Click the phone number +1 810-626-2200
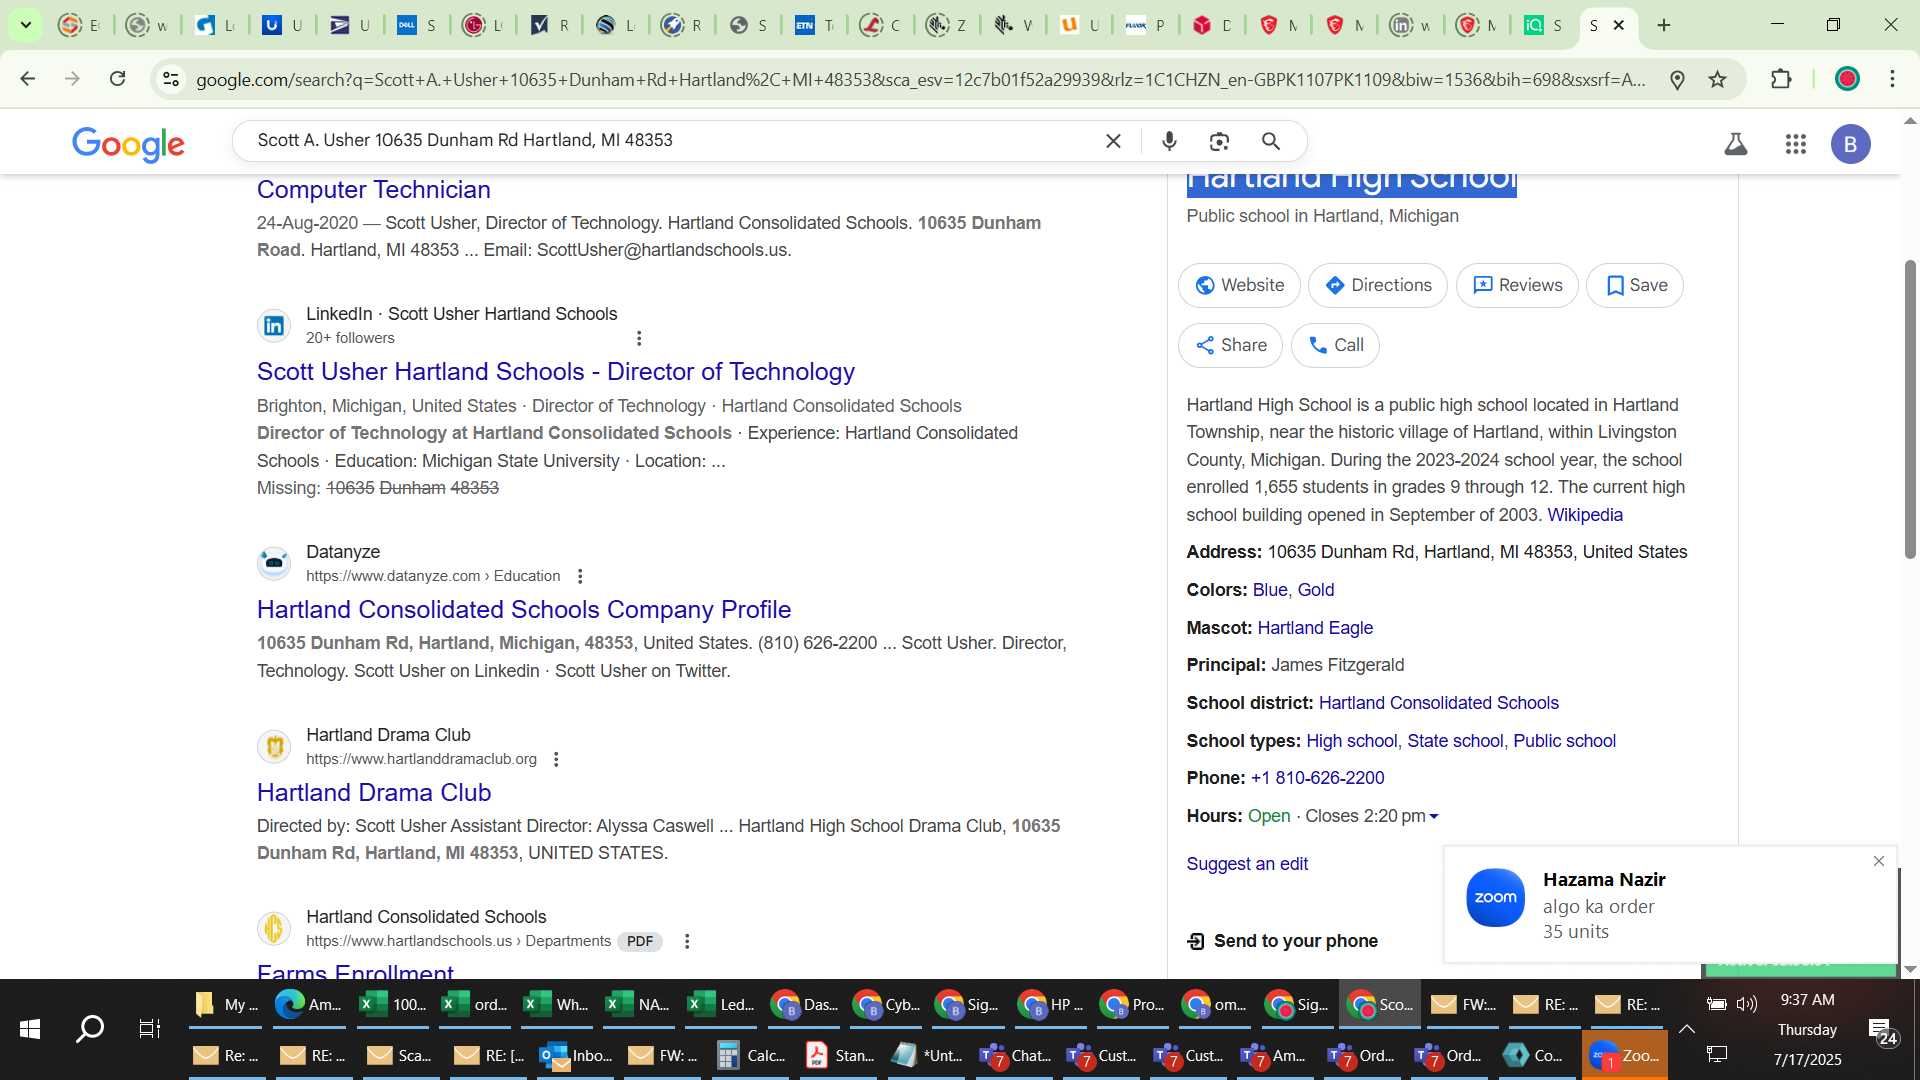1920x1080 pixels. coord(1318,778)
